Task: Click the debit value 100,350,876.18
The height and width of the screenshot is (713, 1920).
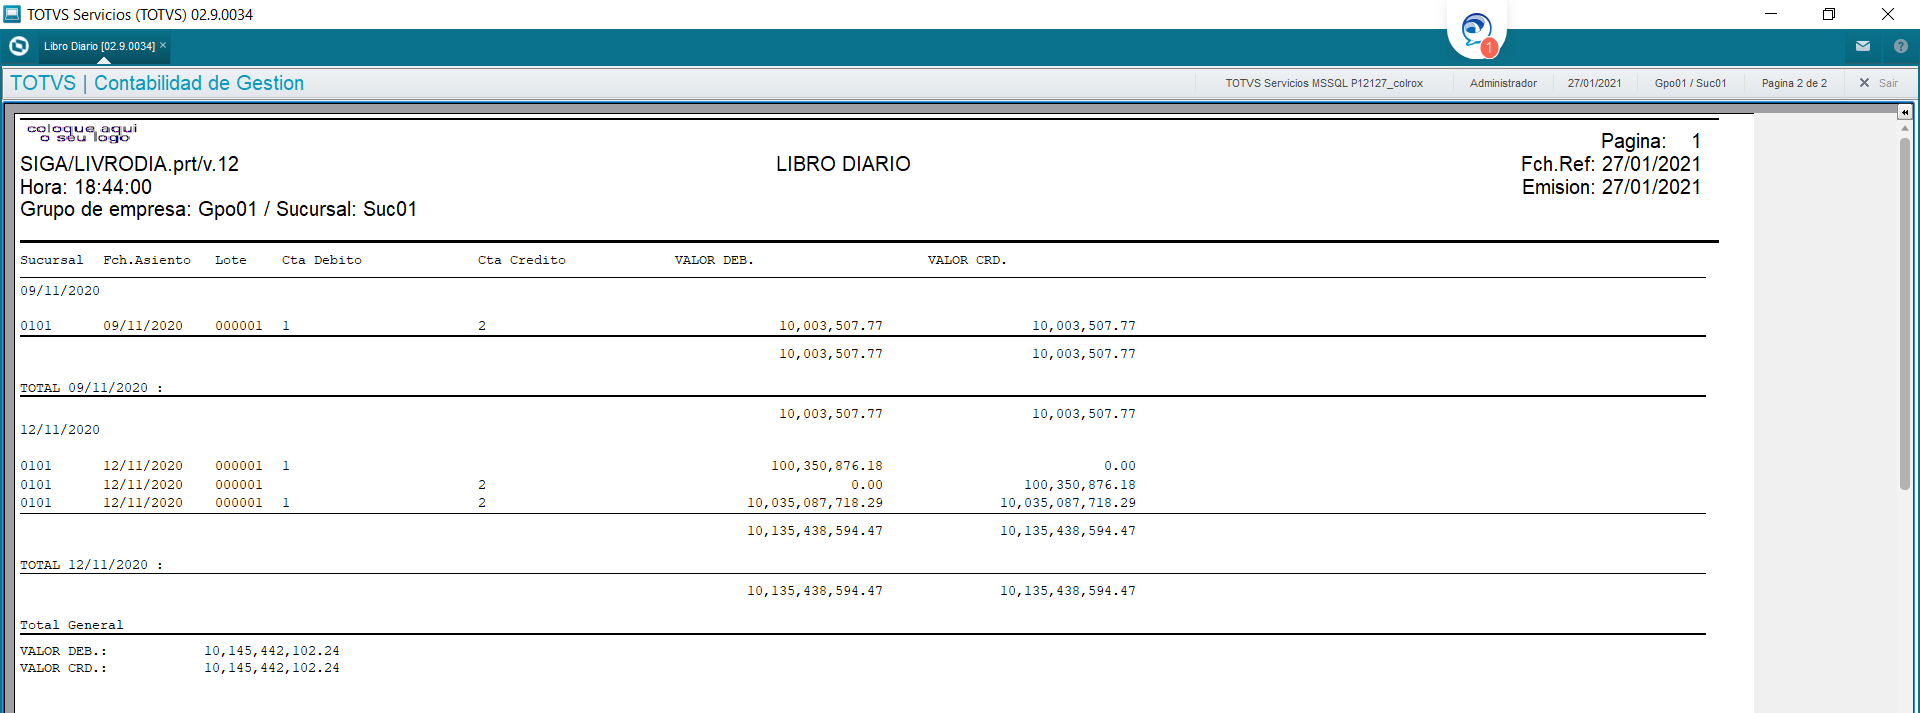Action: pyautogui.click(x=826, y=466)
